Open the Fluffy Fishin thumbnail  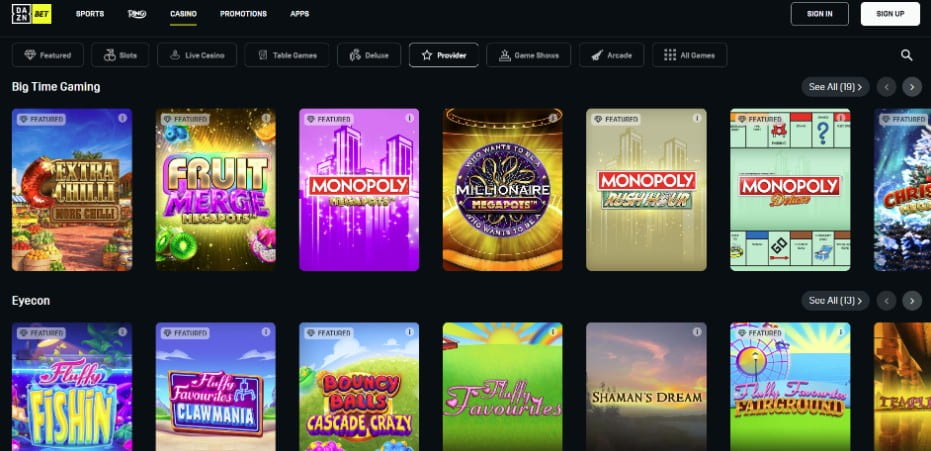[72, 387]
